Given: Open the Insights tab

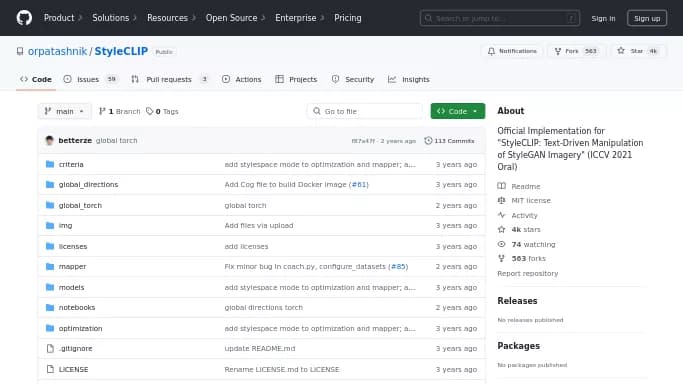Looking at the screenshot, I should coord(409,79).
